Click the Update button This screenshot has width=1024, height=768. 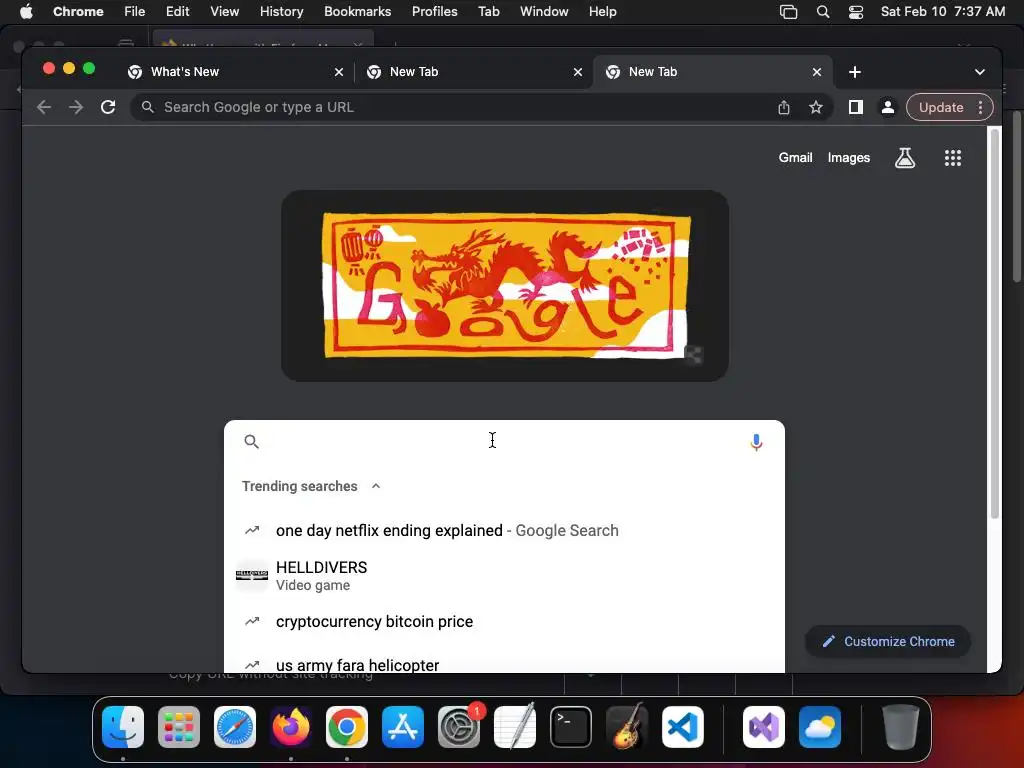pyautogui.click(x=940, y=107)
